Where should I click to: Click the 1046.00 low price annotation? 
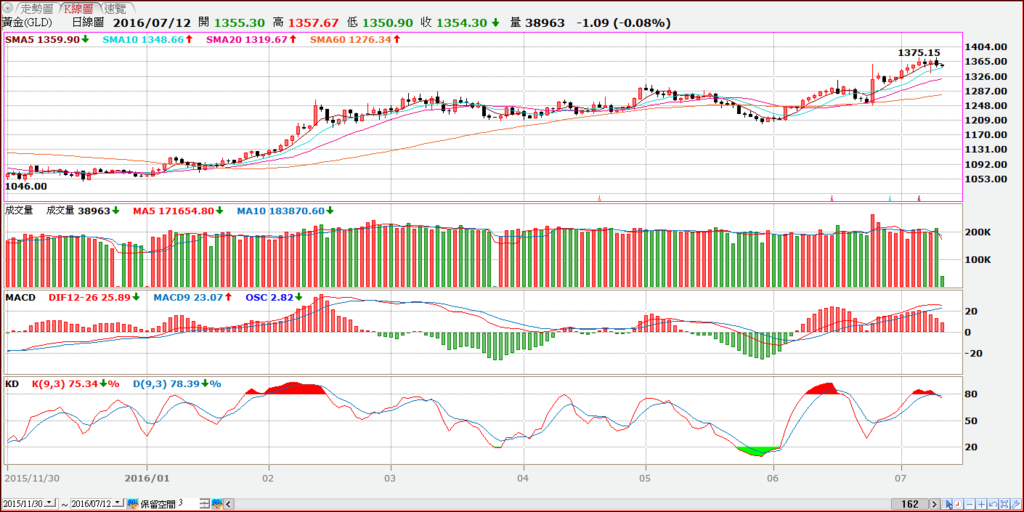tap(26, 186)
